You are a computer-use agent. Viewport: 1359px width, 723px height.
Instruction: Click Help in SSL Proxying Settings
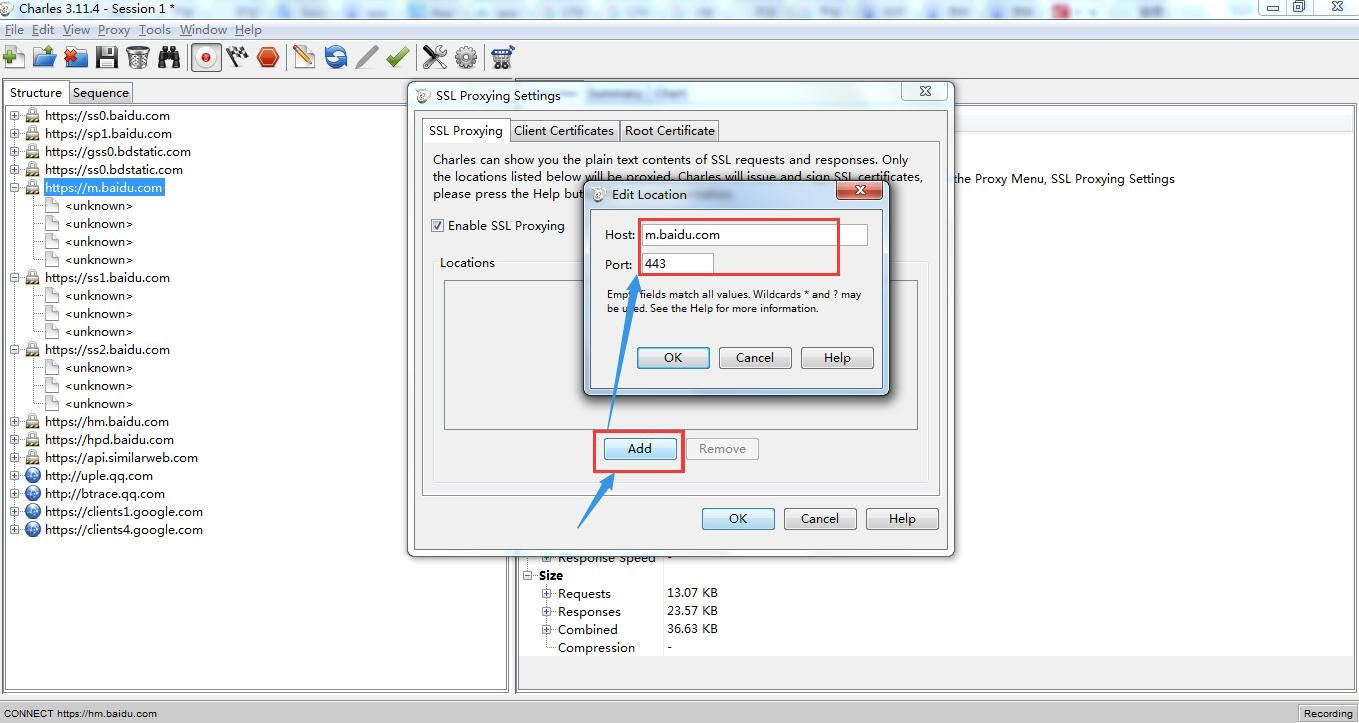click(902, 519)
